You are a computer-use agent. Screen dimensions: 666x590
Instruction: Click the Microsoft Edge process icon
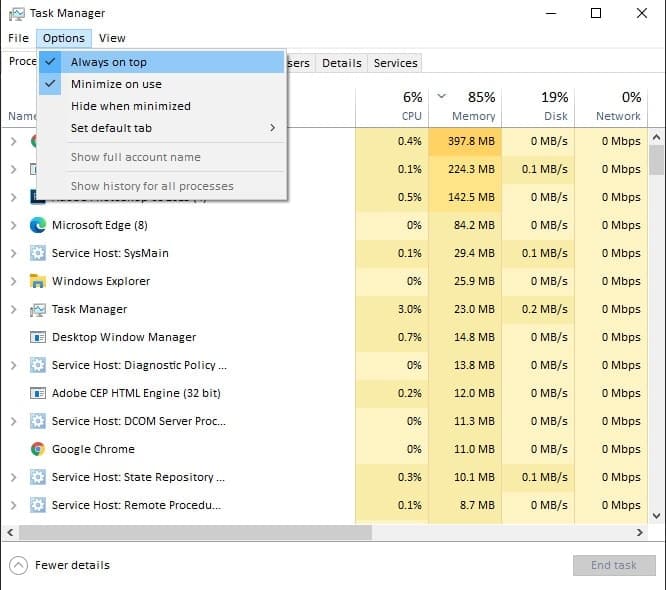click(38, 225)
